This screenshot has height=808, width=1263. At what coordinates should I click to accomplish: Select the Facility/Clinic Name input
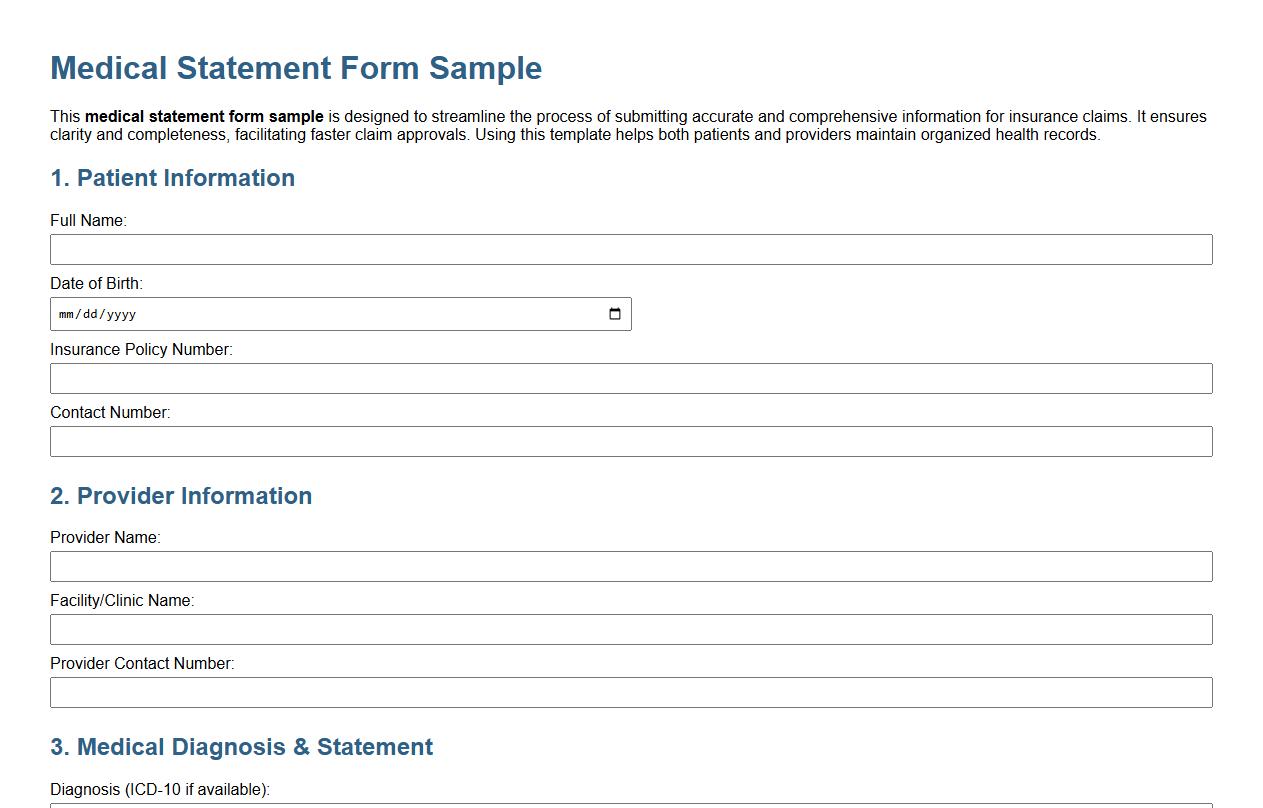click(630, 629)
